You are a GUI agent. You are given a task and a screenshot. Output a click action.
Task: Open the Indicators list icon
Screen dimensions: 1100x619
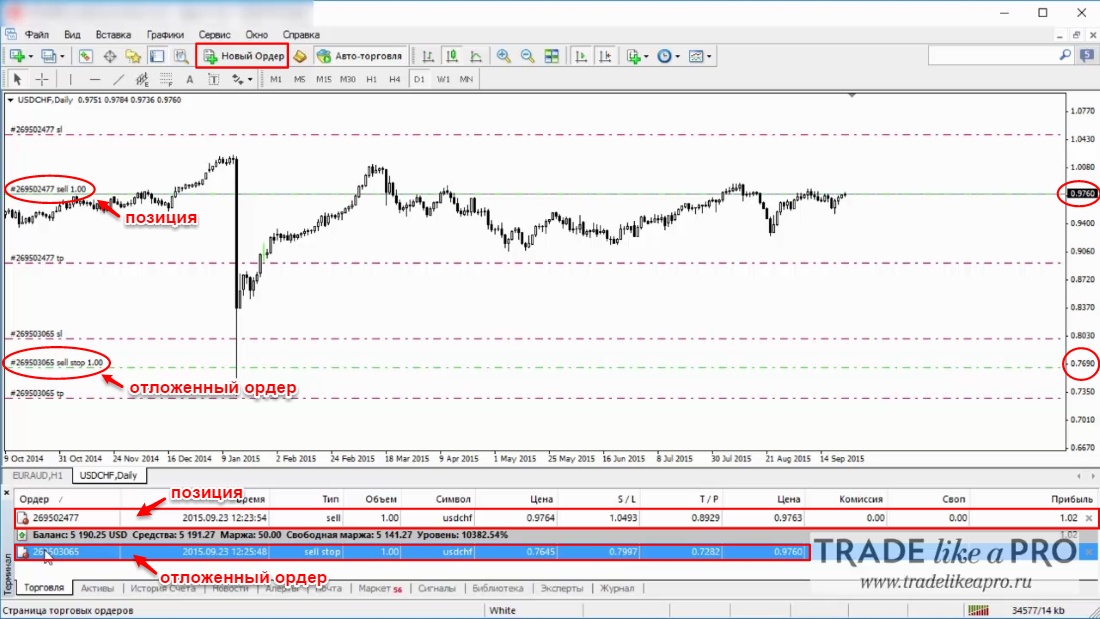(633, 56)
